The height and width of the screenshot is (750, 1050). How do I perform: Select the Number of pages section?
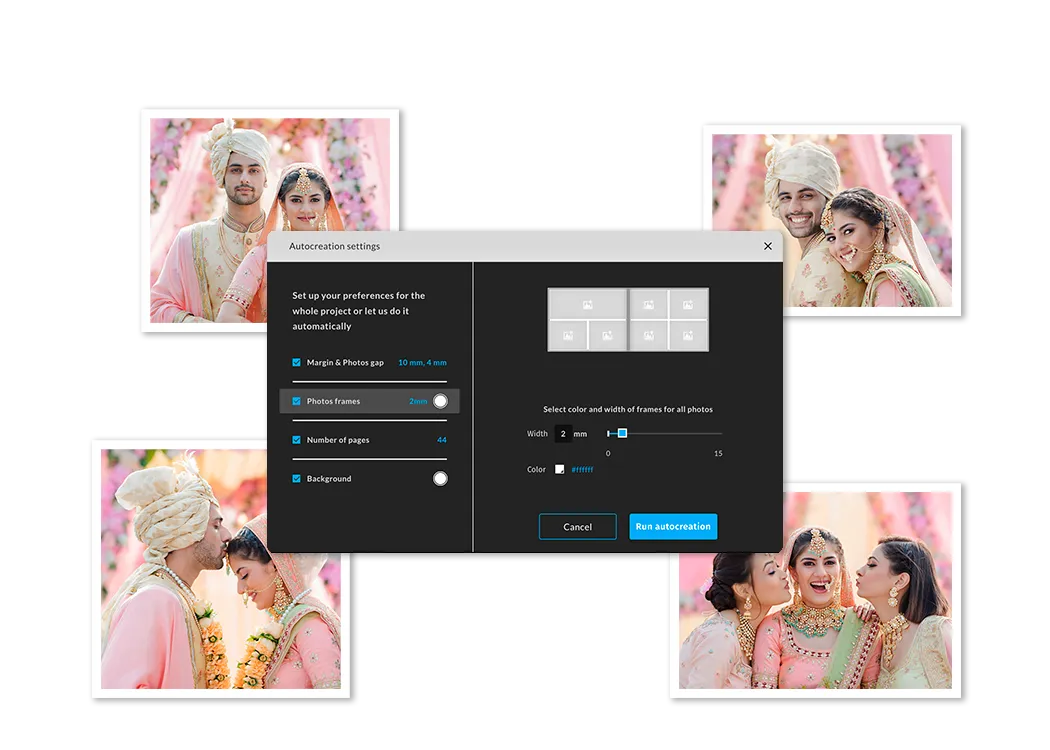point(338,440)
